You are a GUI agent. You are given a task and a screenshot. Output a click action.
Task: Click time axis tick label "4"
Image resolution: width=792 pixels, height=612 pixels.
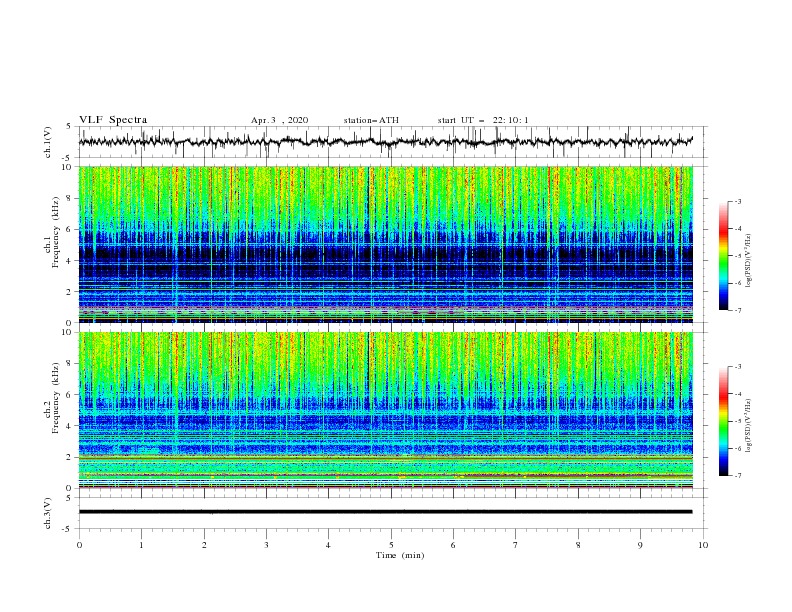tap(328, 545)
